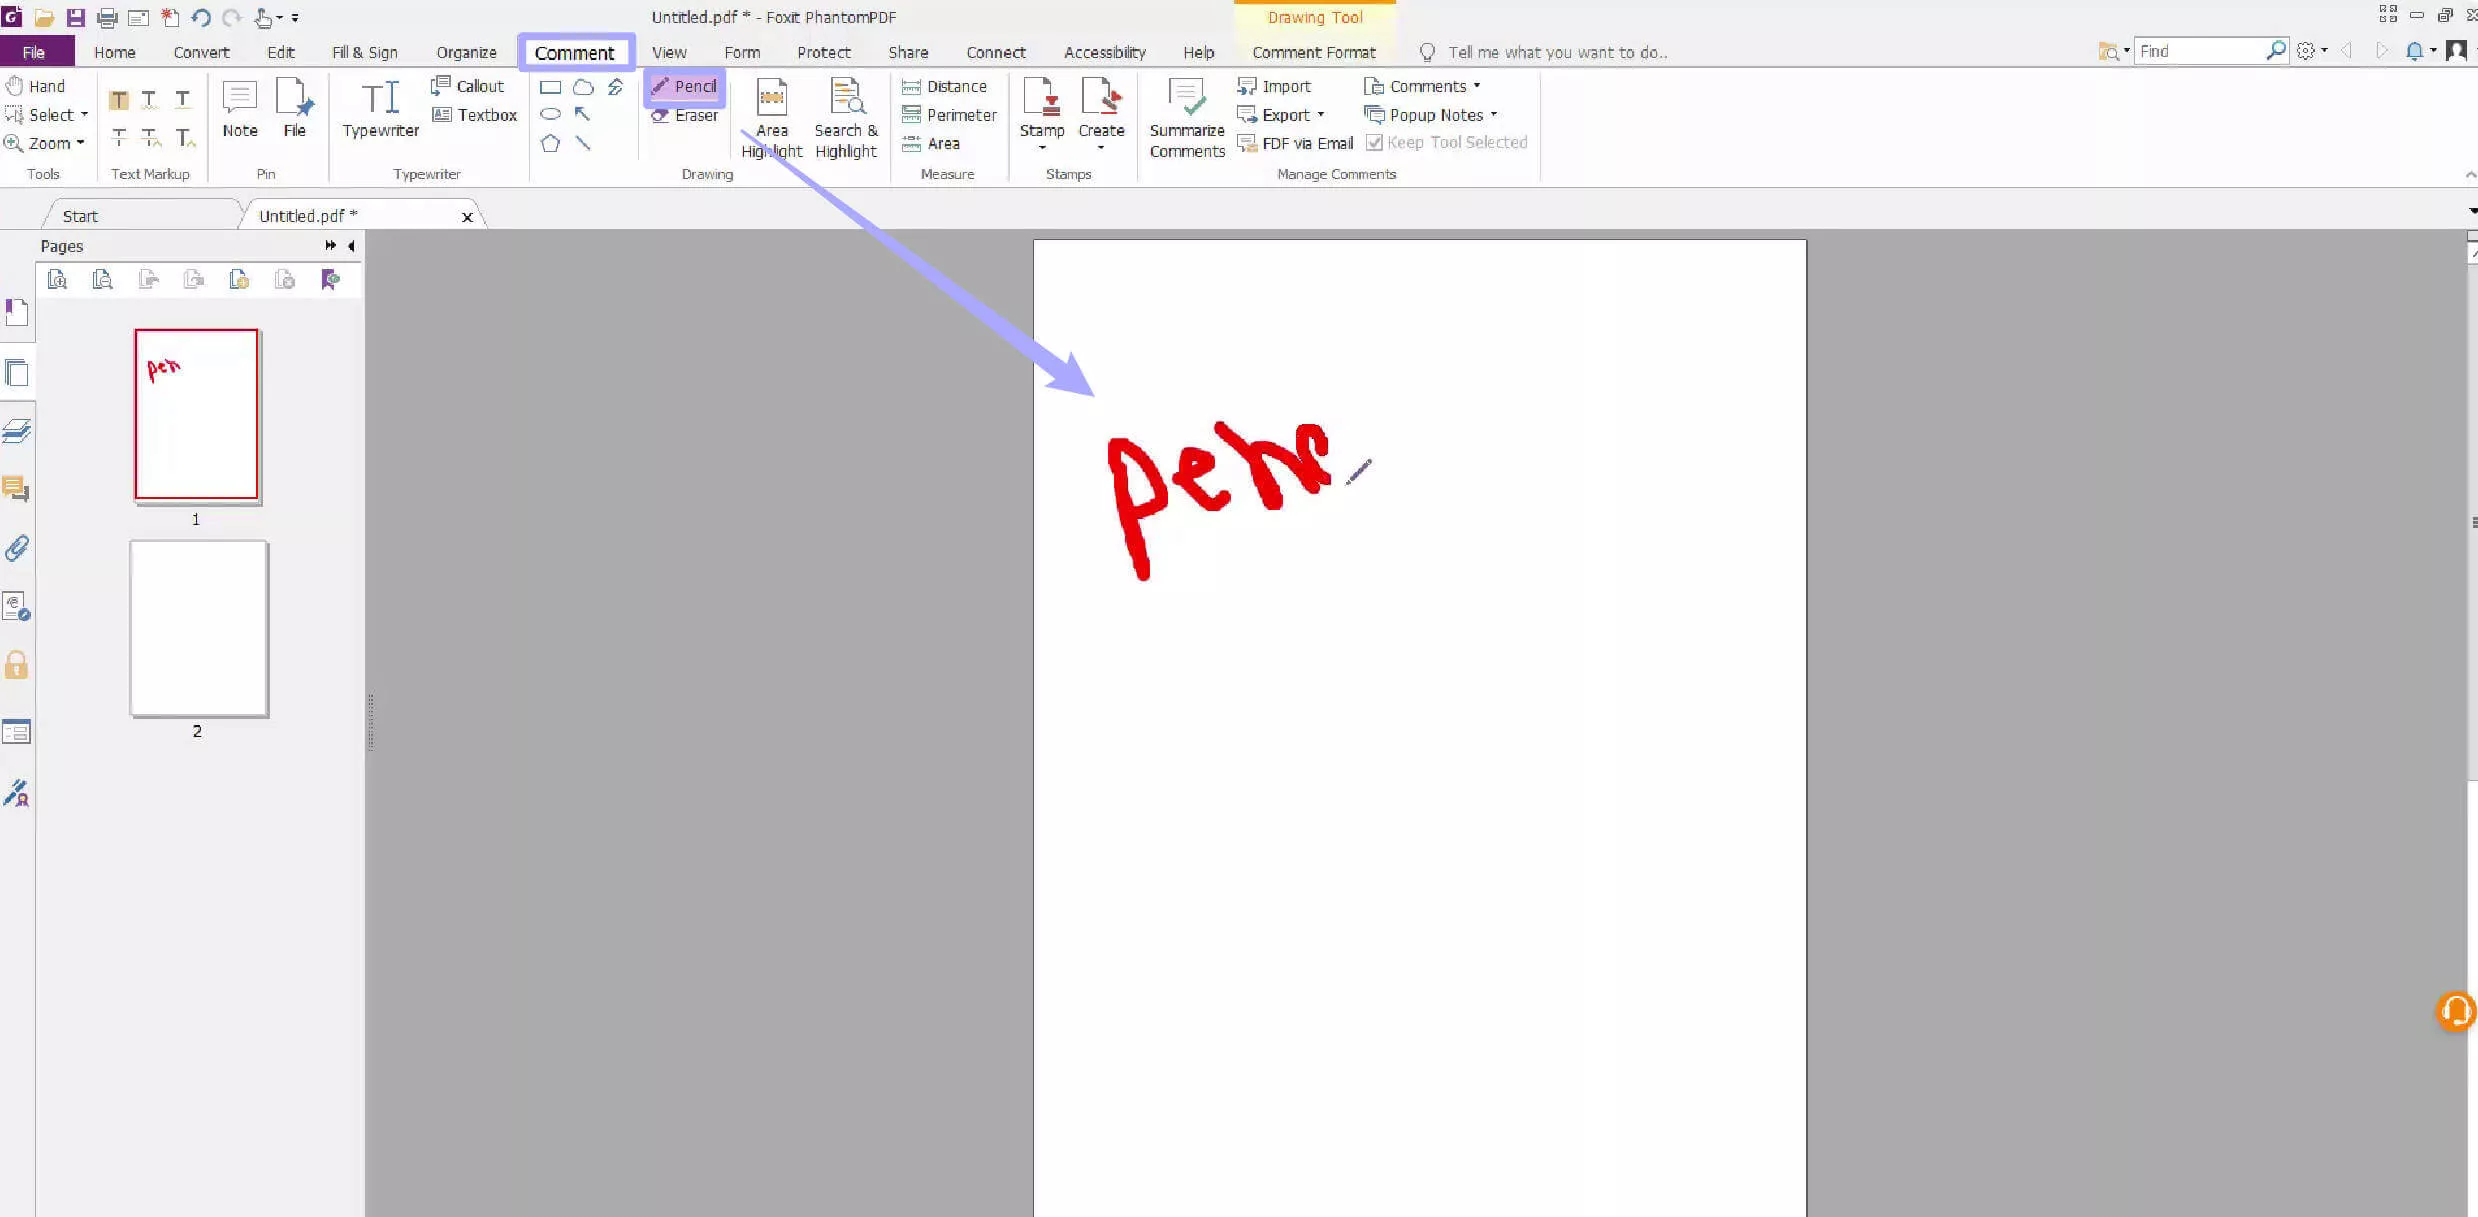Select the rectangle drawing shape
The height and width of the screenshot is (1217, 2478).
tap(550, 87)
